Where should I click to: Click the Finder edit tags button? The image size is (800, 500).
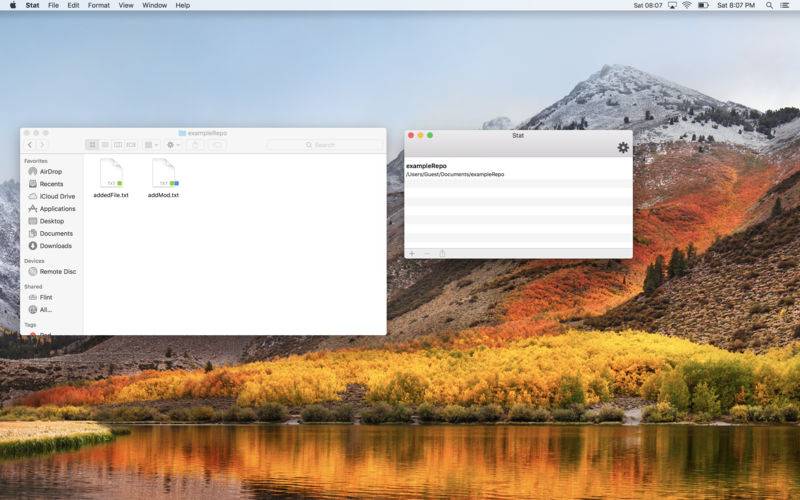pos(216,145)
